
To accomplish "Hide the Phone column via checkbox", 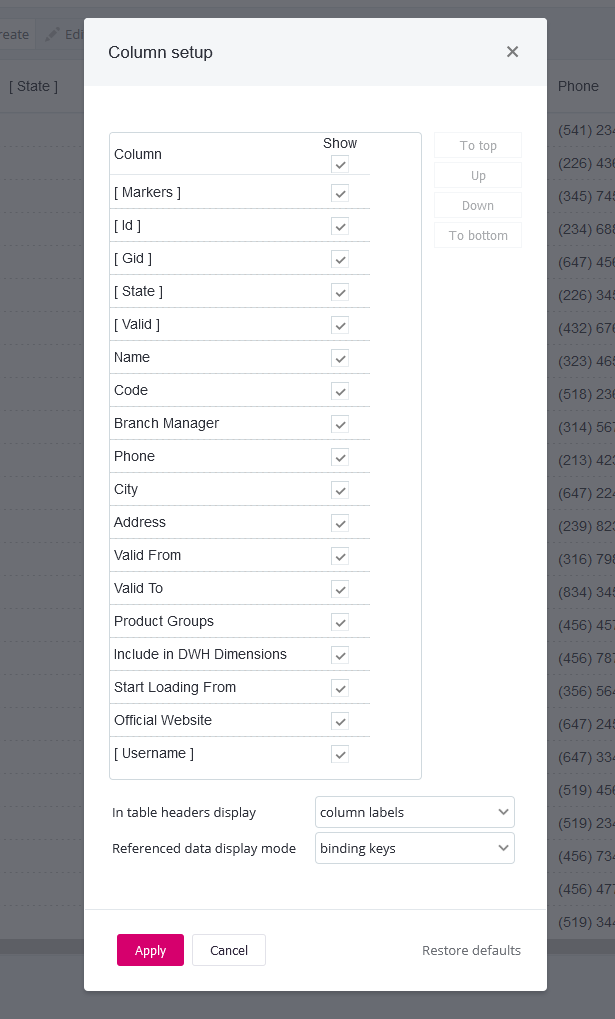I will 340,458.
